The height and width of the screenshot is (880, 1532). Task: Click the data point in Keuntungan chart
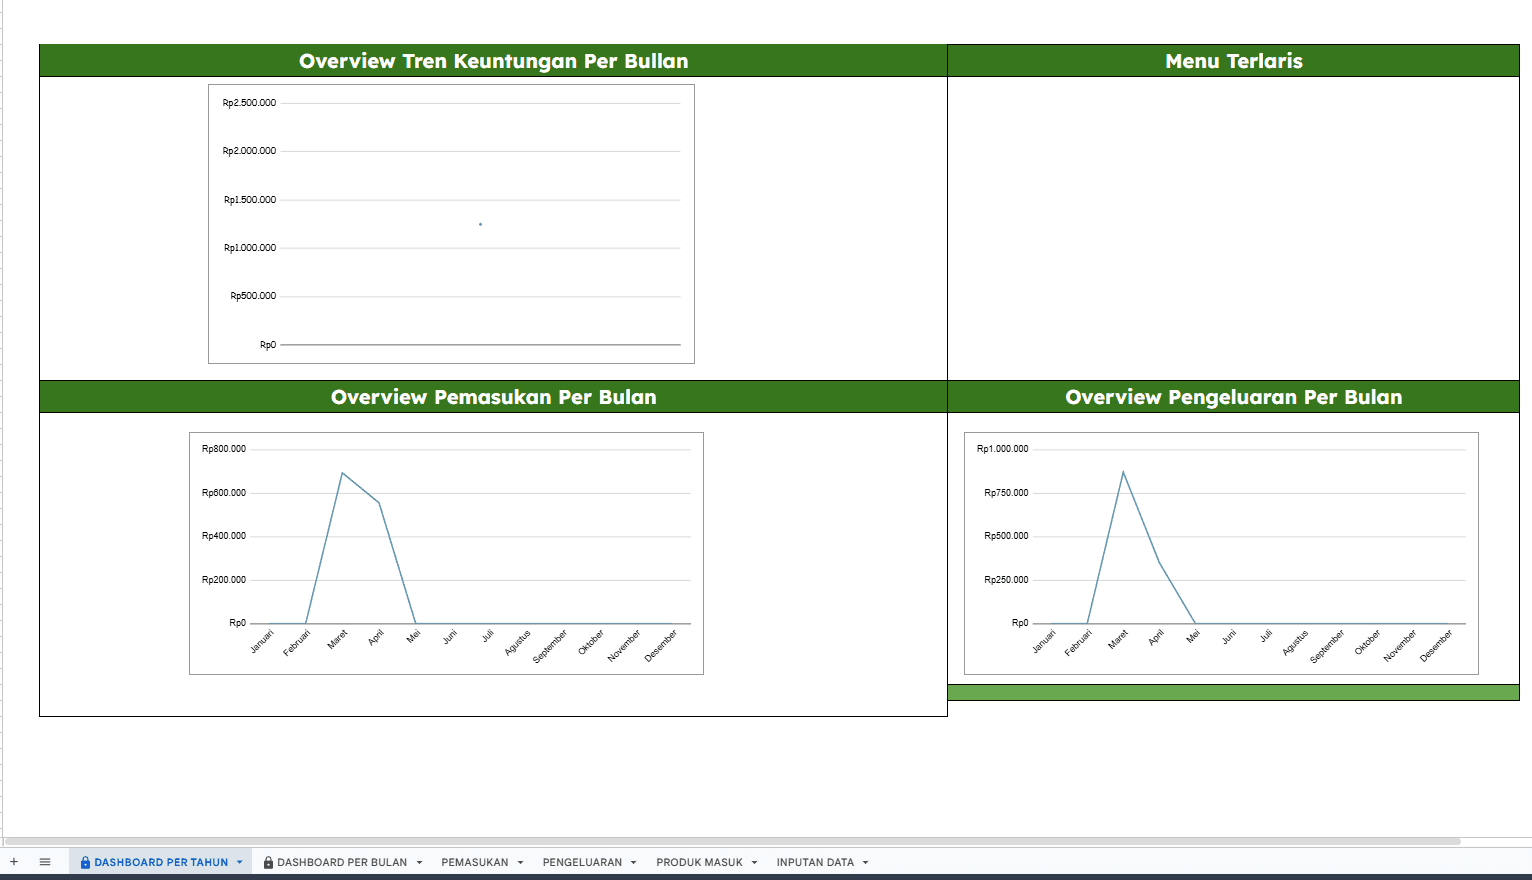click(x=480, y=224)
